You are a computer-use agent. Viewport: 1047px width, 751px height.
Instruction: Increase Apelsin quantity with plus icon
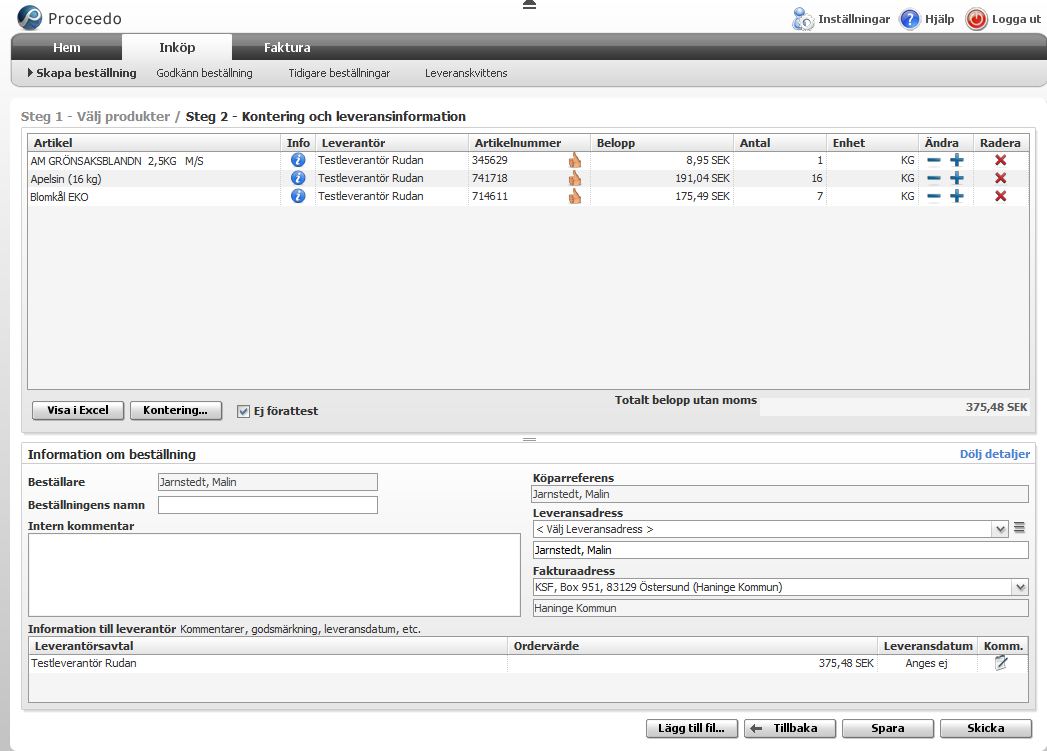[x=957, y=178]
